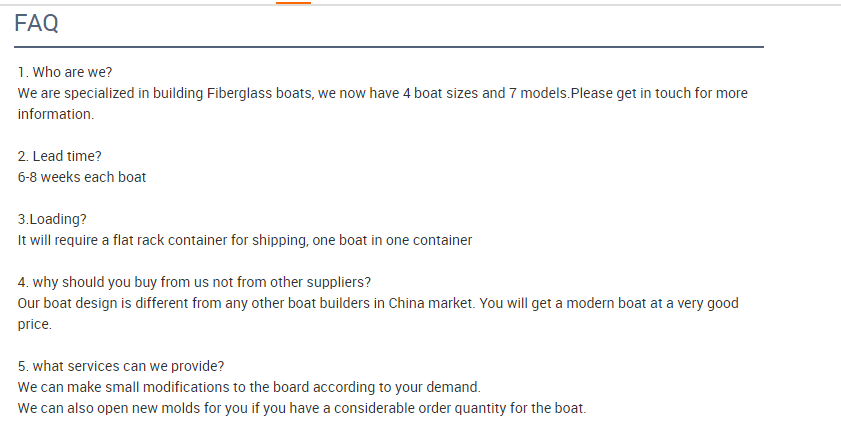
Task: Click the "1. Who are we?" question
Action: pos(65,72)
